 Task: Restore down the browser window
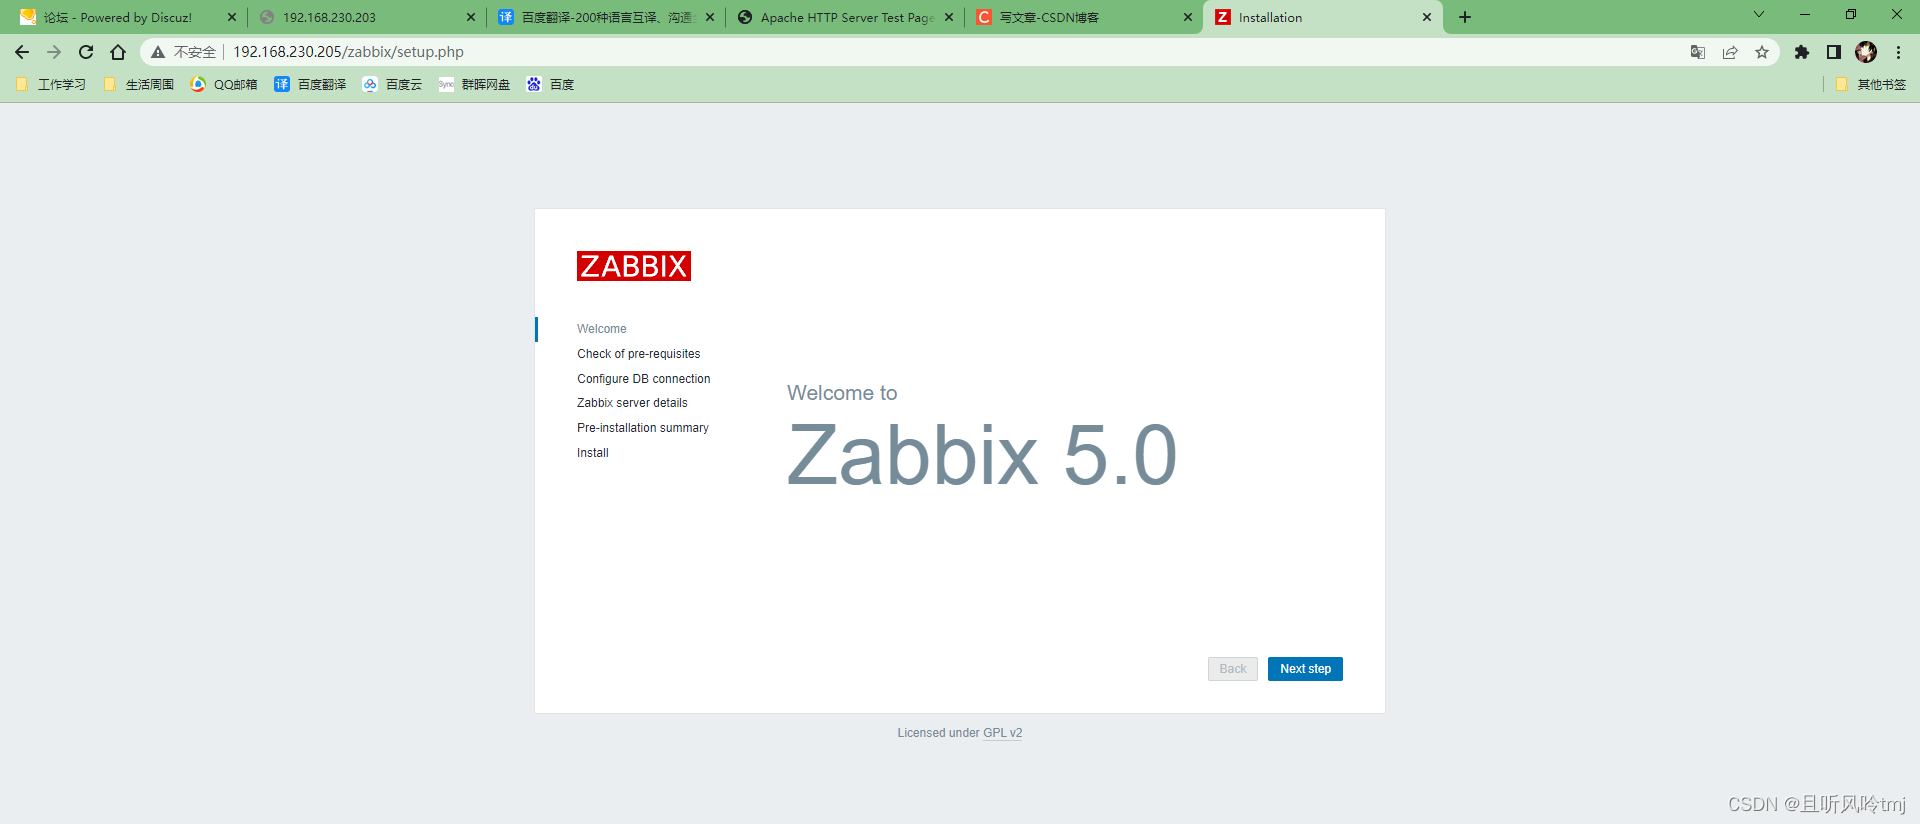point(1851,14)
